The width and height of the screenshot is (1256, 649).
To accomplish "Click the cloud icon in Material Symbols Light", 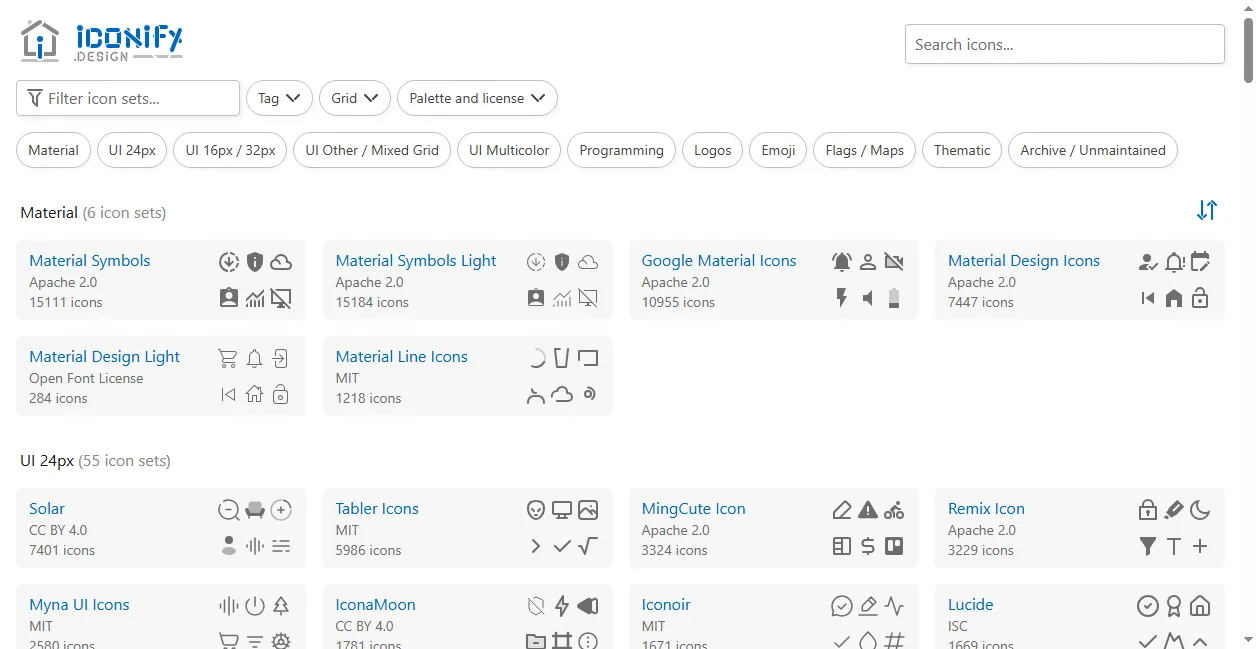I will [x=588, y=262].
